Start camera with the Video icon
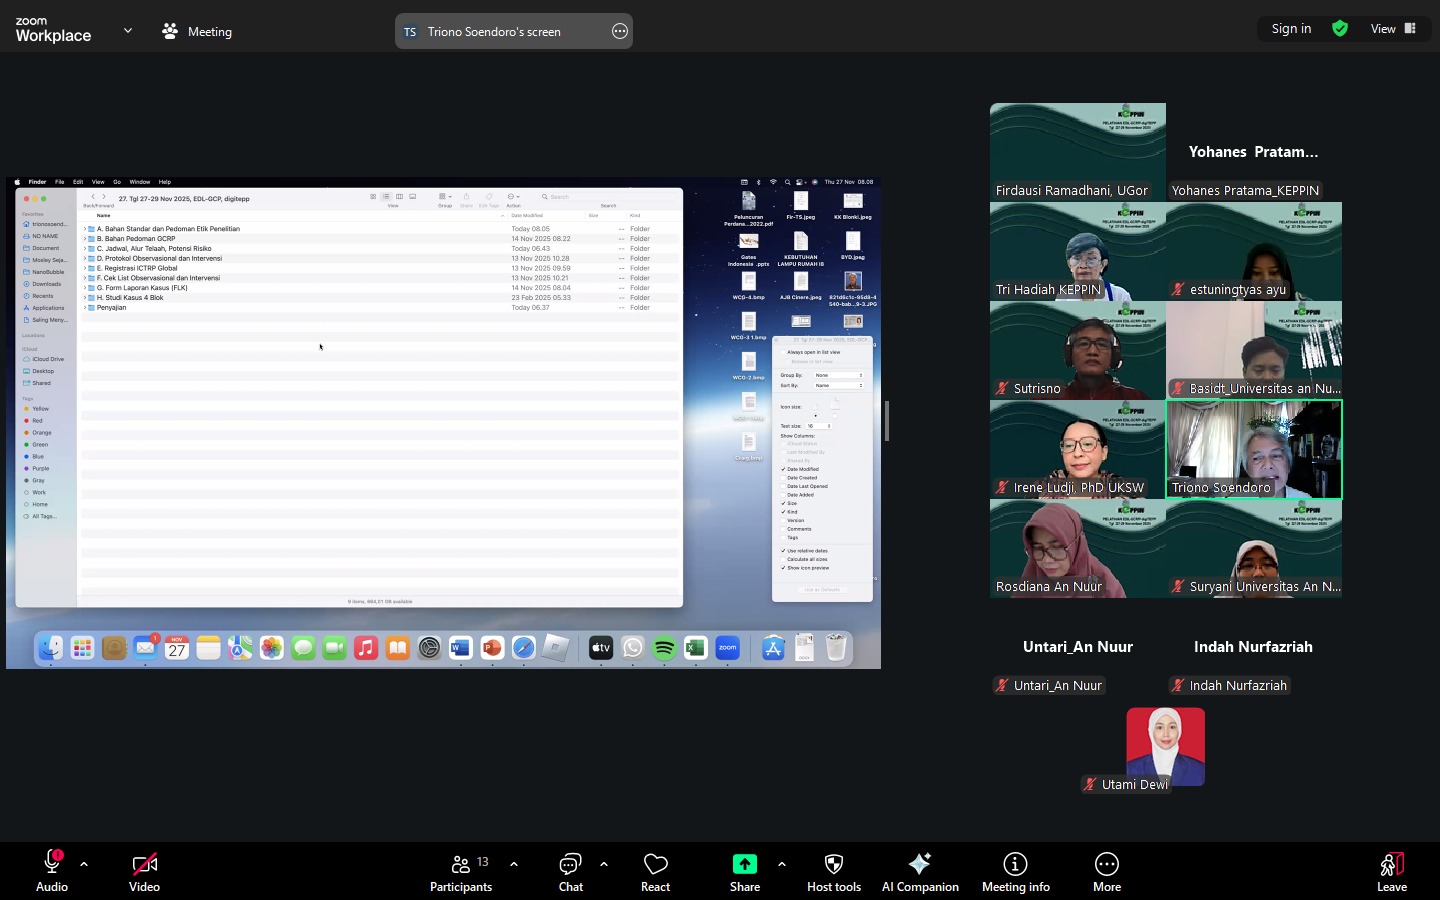The image size is (1440, 900). pyautogui.click(x=144, y=864)
